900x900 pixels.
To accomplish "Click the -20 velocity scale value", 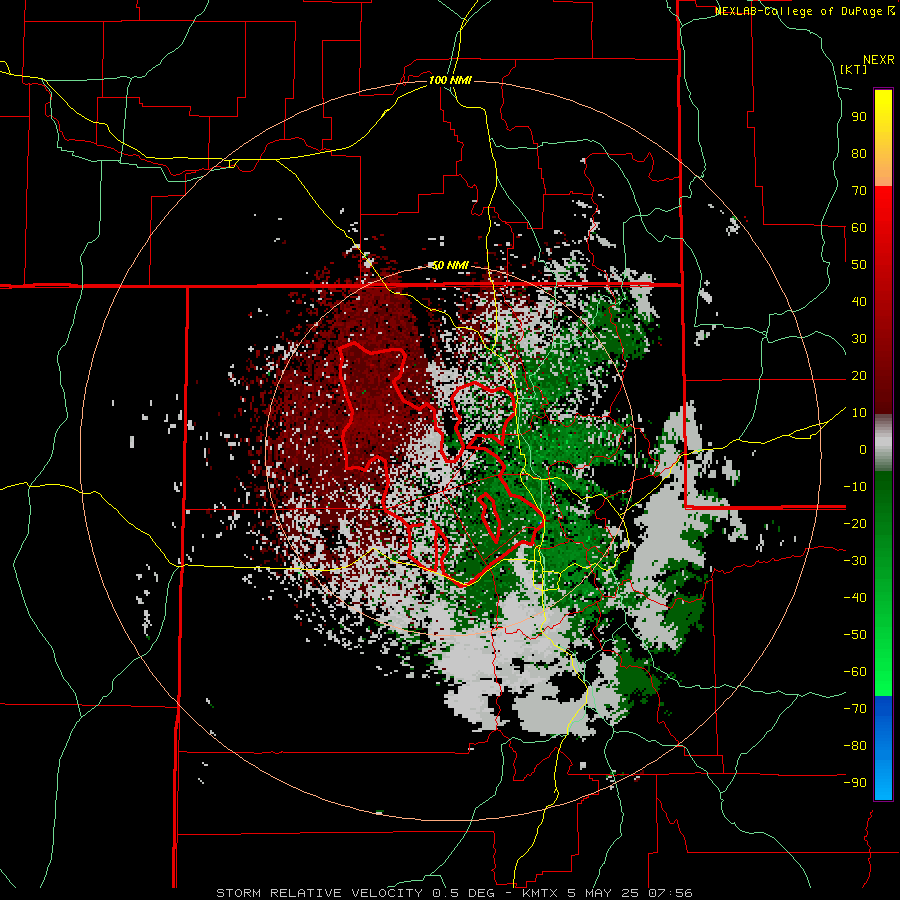I will (855, 523).
